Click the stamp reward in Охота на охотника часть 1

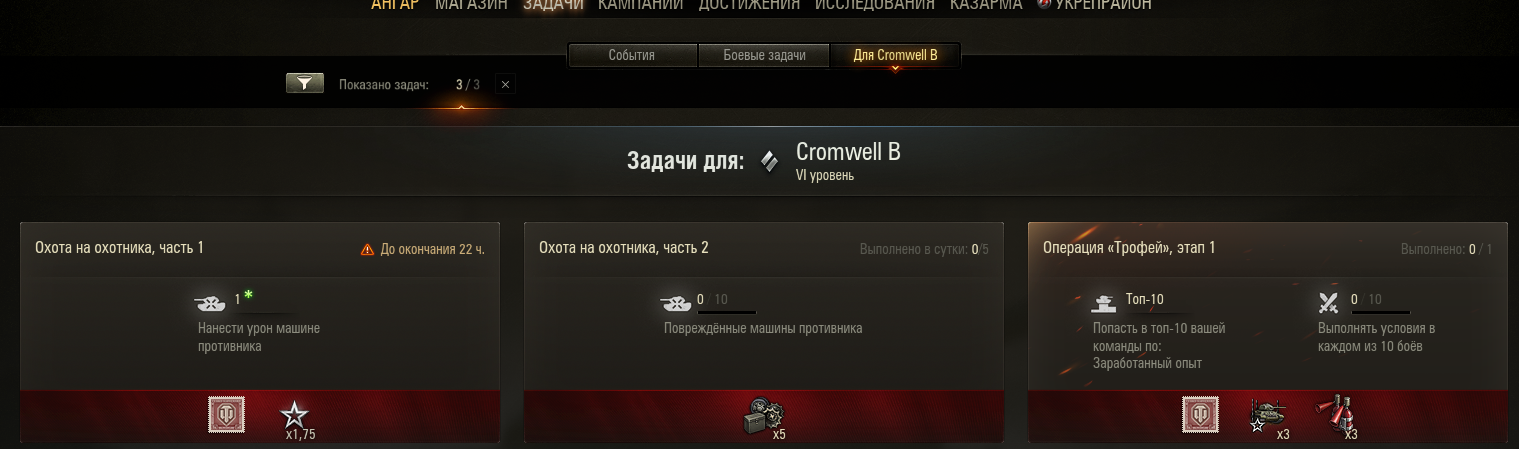click(226, 414)
